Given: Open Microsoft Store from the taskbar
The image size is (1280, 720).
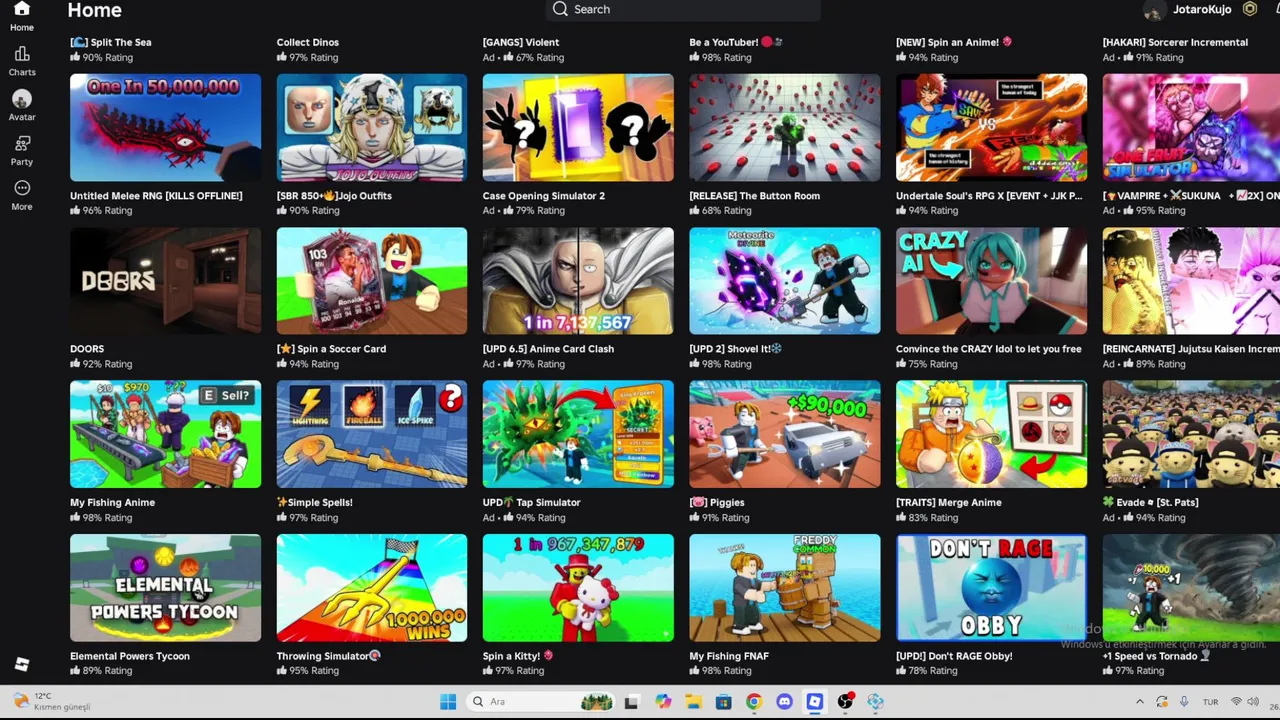Looking at the screenshot, I should click(723, 702).
